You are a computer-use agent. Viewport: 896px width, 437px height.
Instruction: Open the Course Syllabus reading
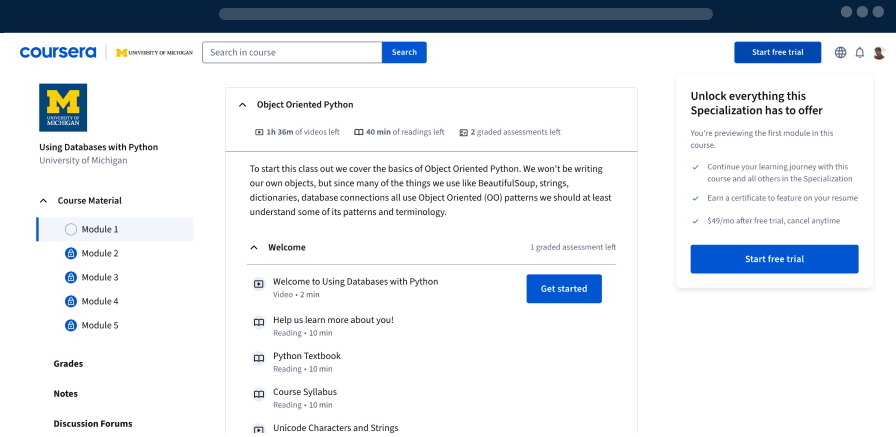click(x=304, y=392)
